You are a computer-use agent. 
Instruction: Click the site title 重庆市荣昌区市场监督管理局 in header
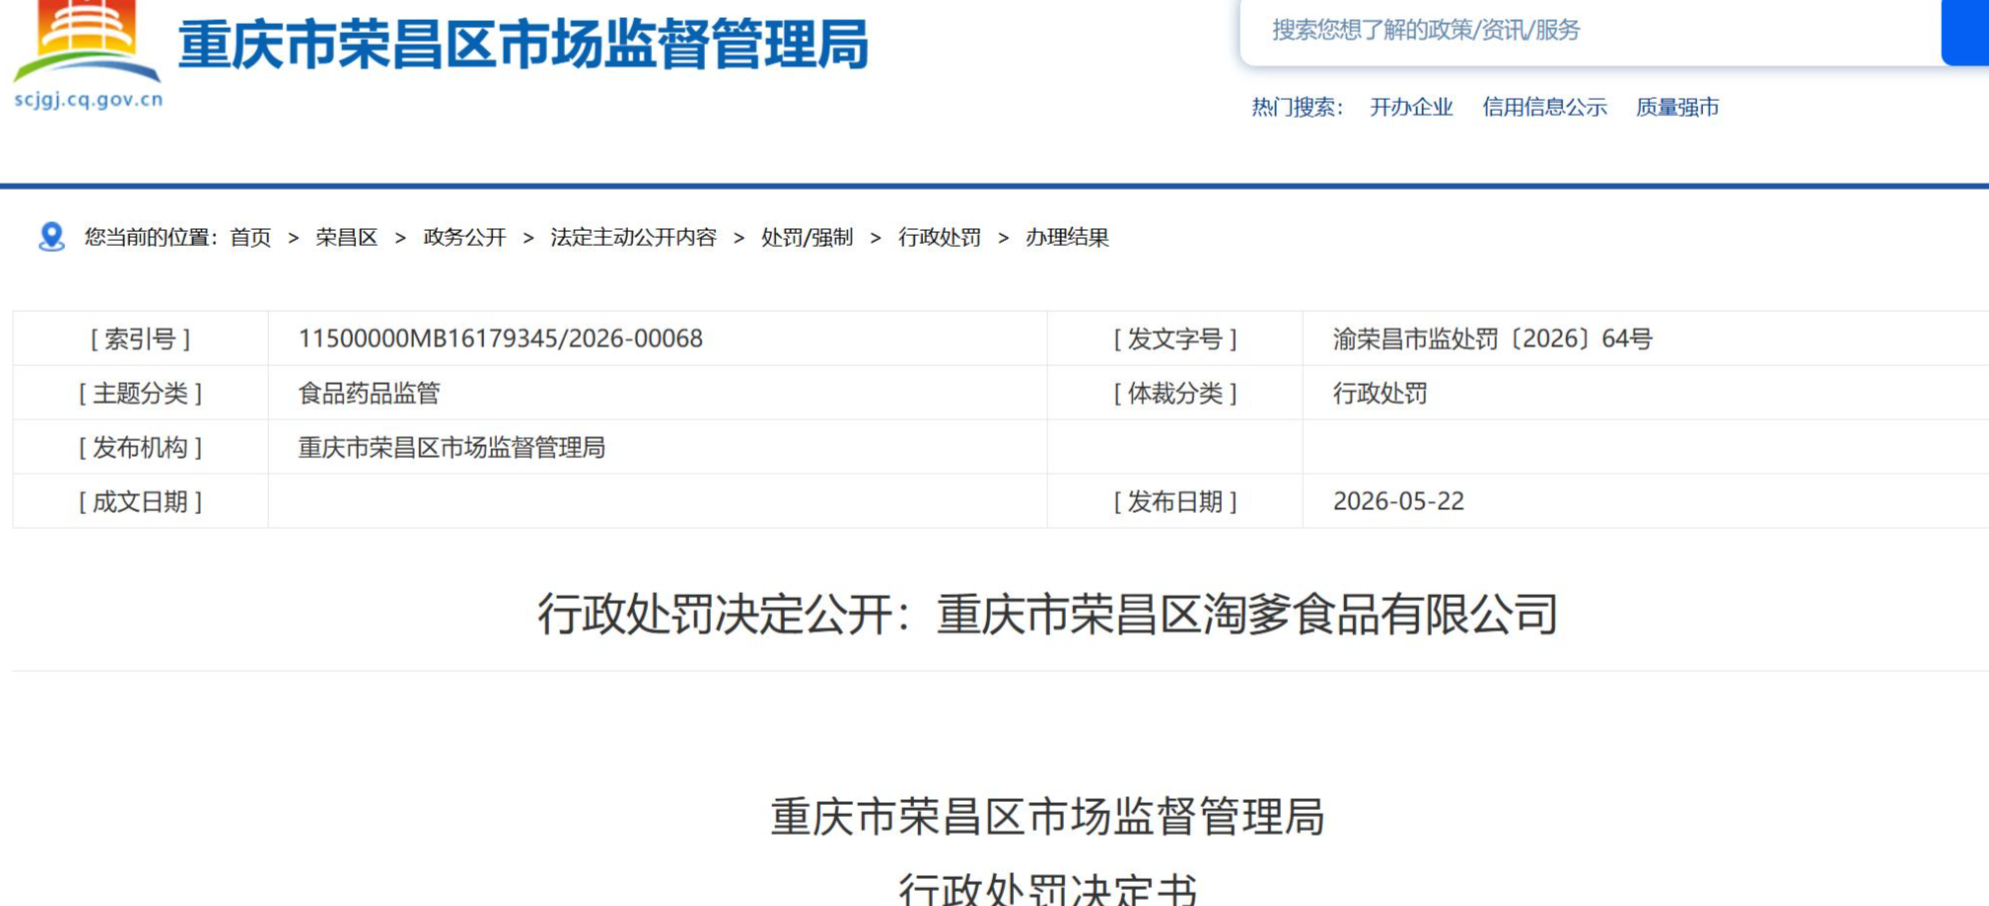tap(523, 45)
